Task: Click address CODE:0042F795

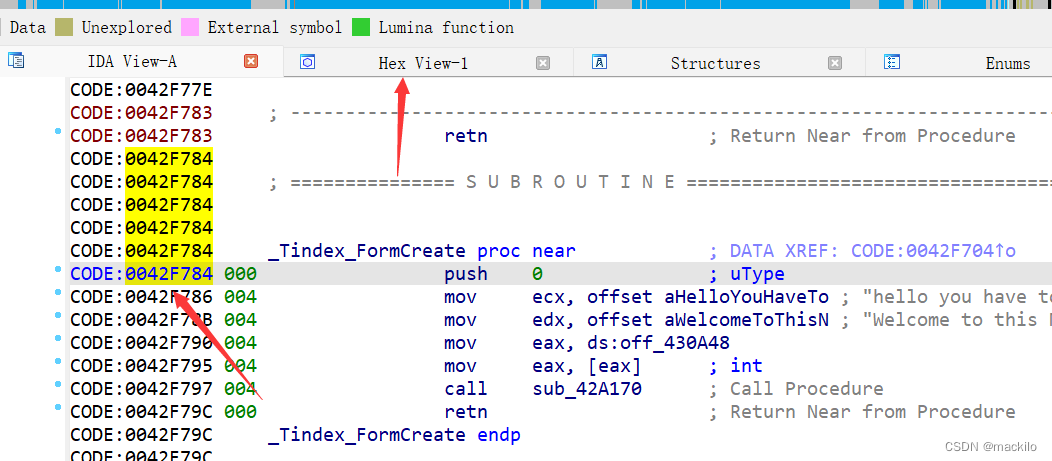Action: [x=142, y=366]
